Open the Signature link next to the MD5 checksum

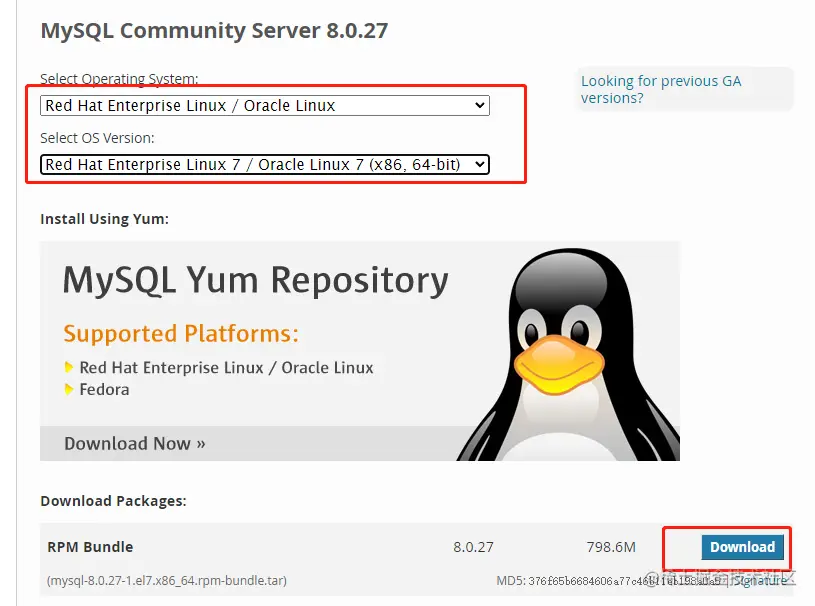759,580
